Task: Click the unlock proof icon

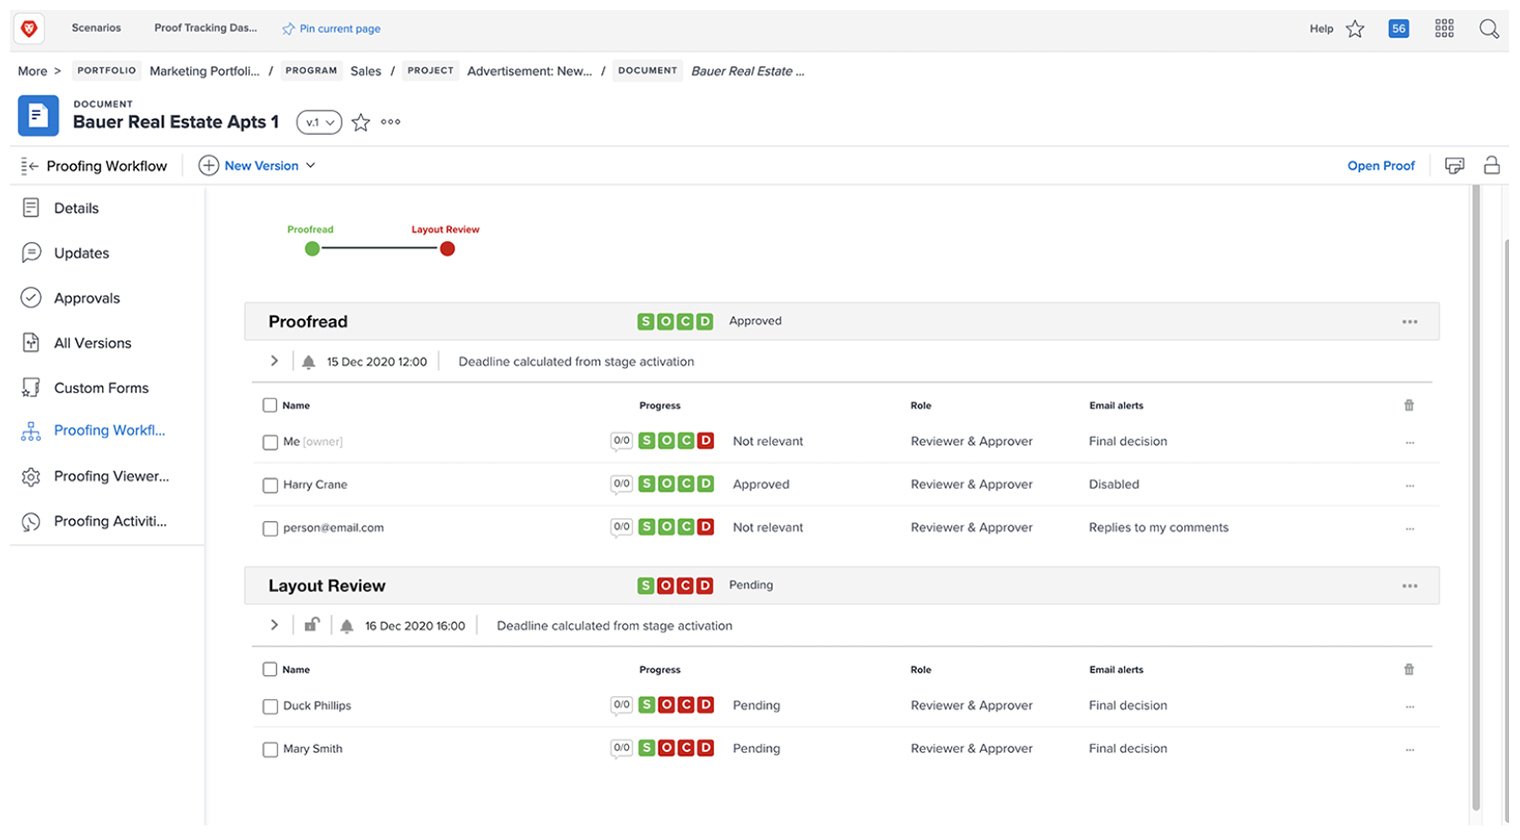Action: pyautogui.click(x=1492, y=165)
